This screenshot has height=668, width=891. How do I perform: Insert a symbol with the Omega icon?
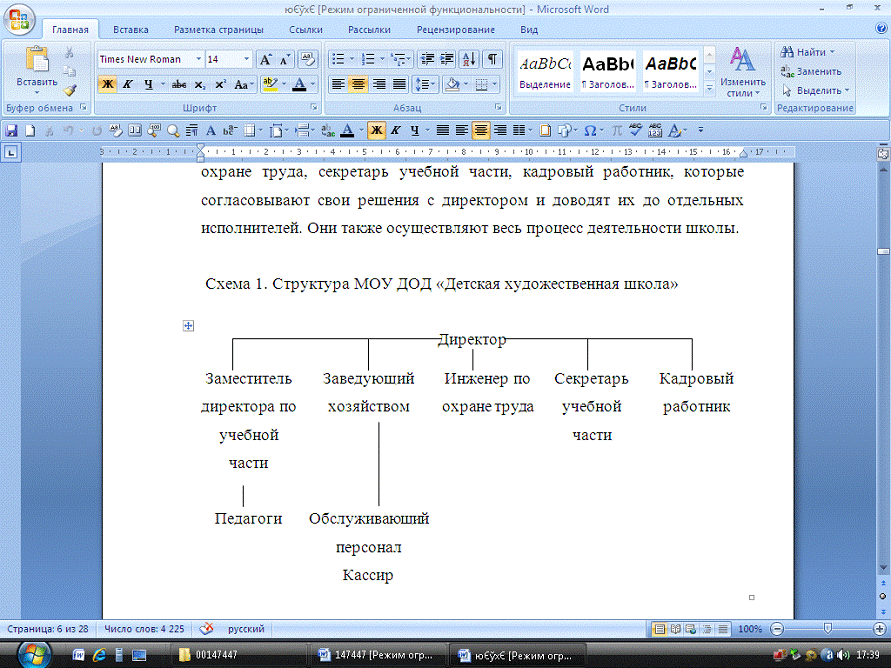(x=590, y=130)
